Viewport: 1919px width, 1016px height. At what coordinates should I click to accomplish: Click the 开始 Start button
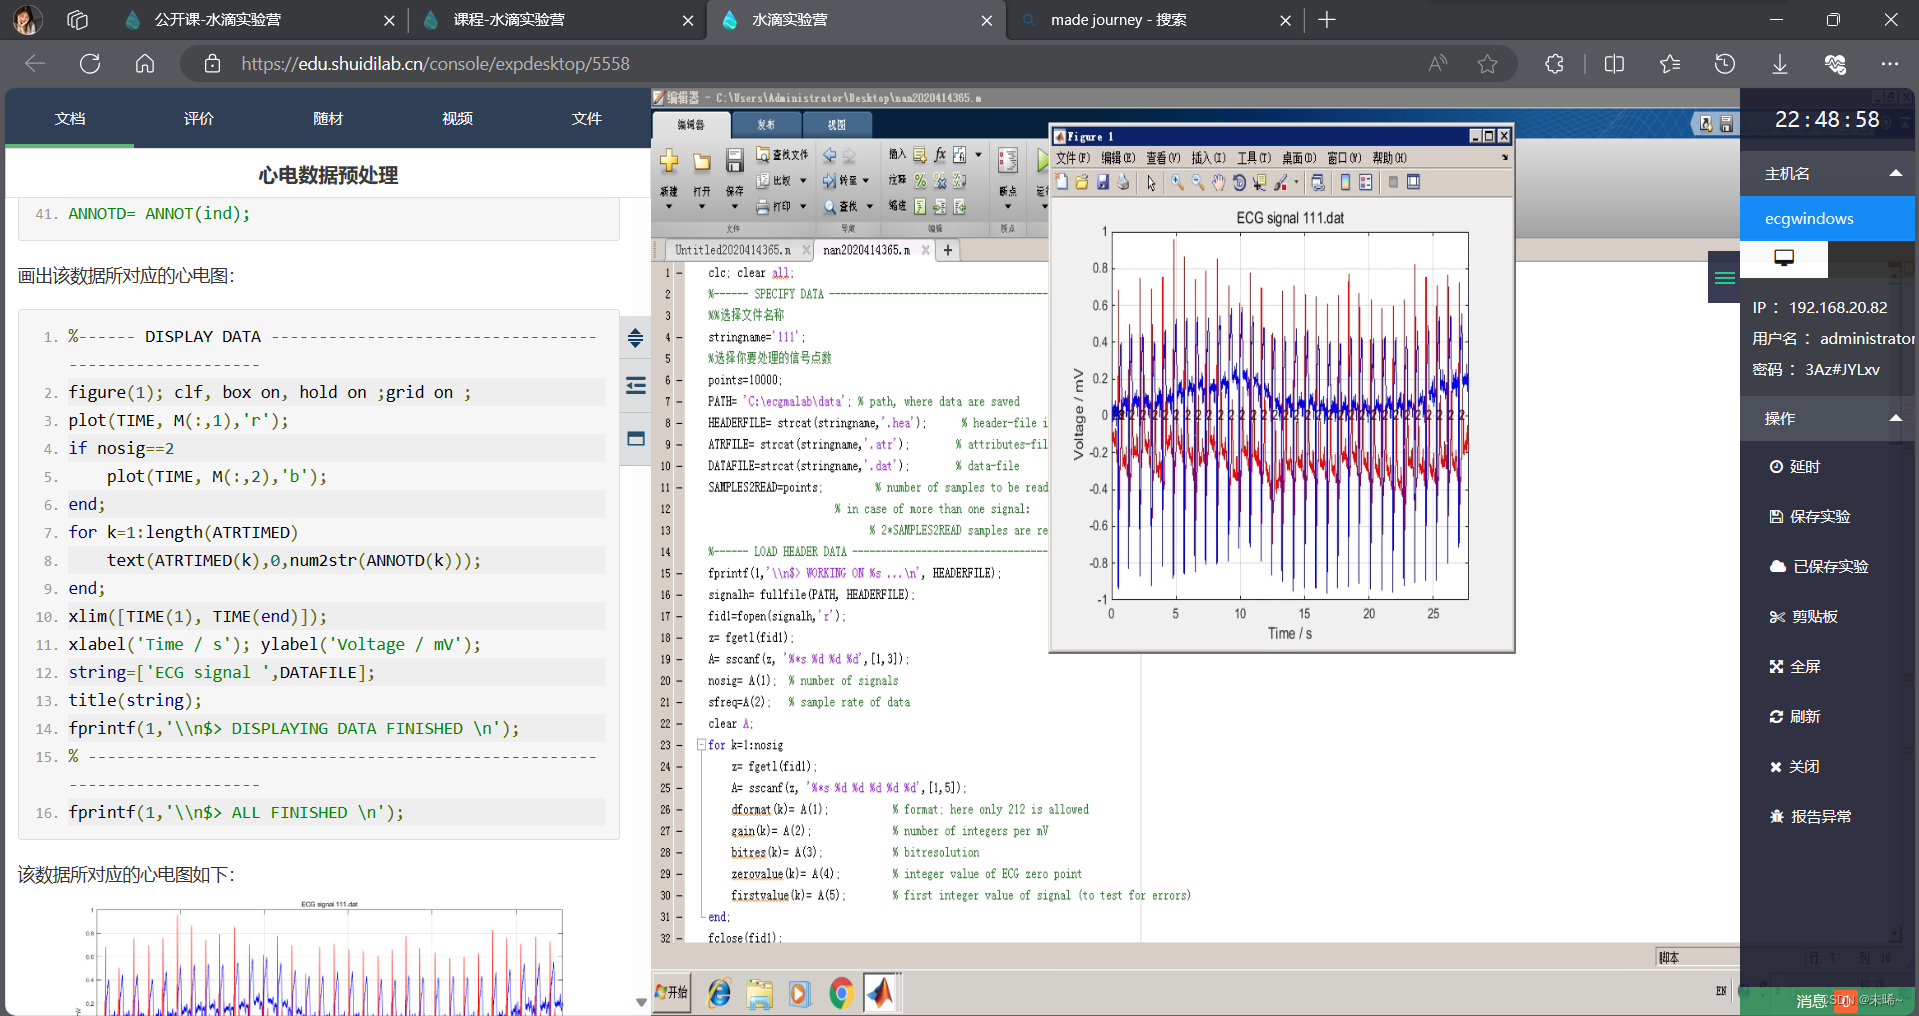point(672,992)
